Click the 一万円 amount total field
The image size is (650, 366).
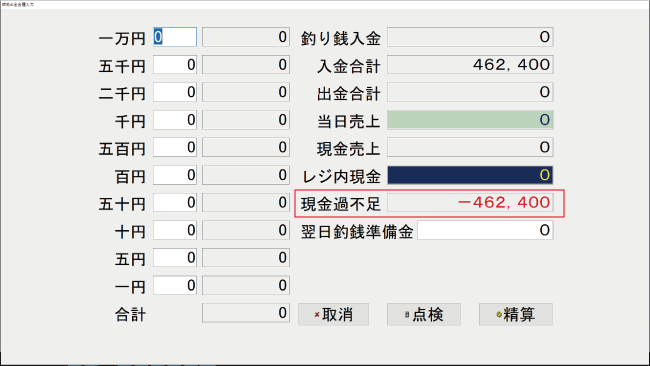pyautogui.click(x=246, y=37)
